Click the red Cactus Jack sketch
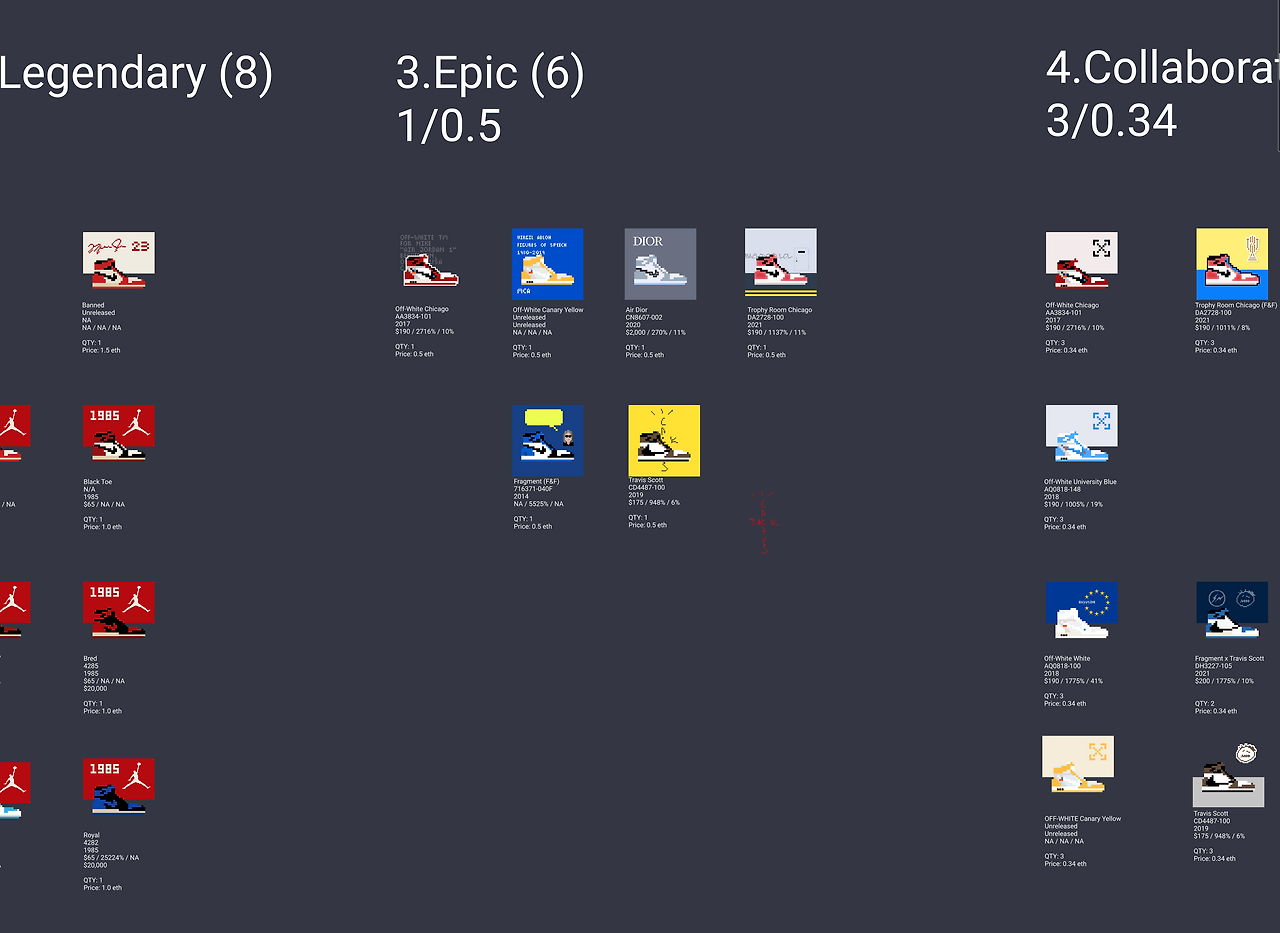This screenshot has height=933, width=1280. [764, 521]
